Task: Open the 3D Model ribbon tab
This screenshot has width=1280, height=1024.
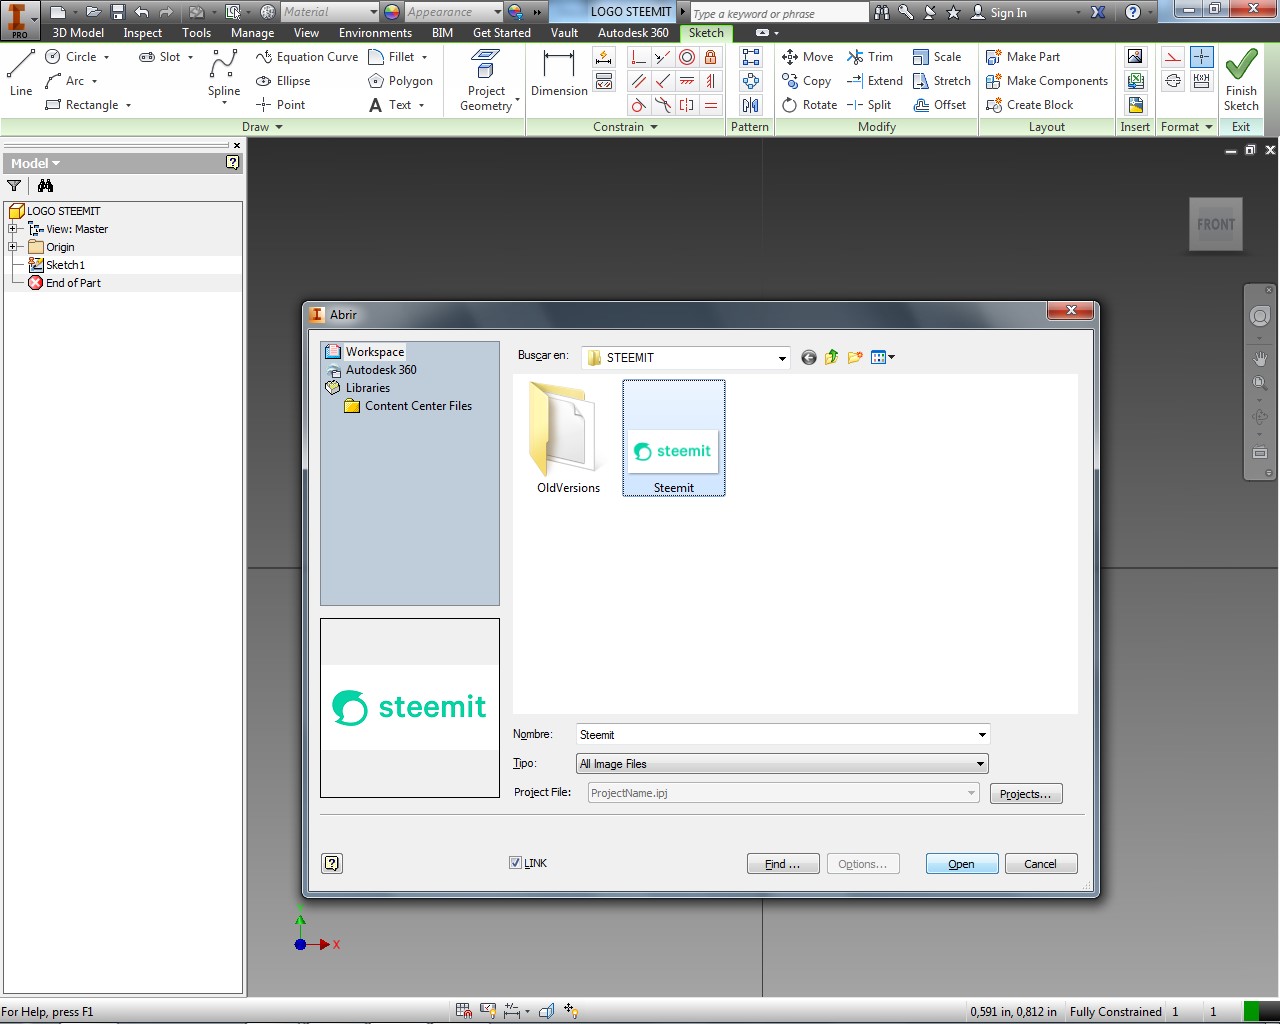Action: (78, 33)
